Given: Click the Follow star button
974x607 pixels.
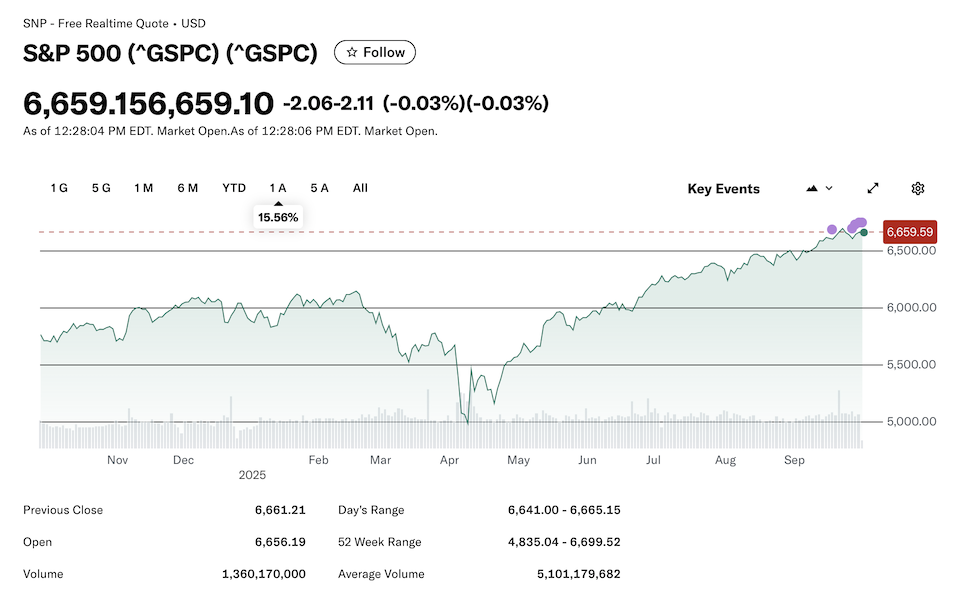Looking at the screenshot, I should [x=375, y=53].
